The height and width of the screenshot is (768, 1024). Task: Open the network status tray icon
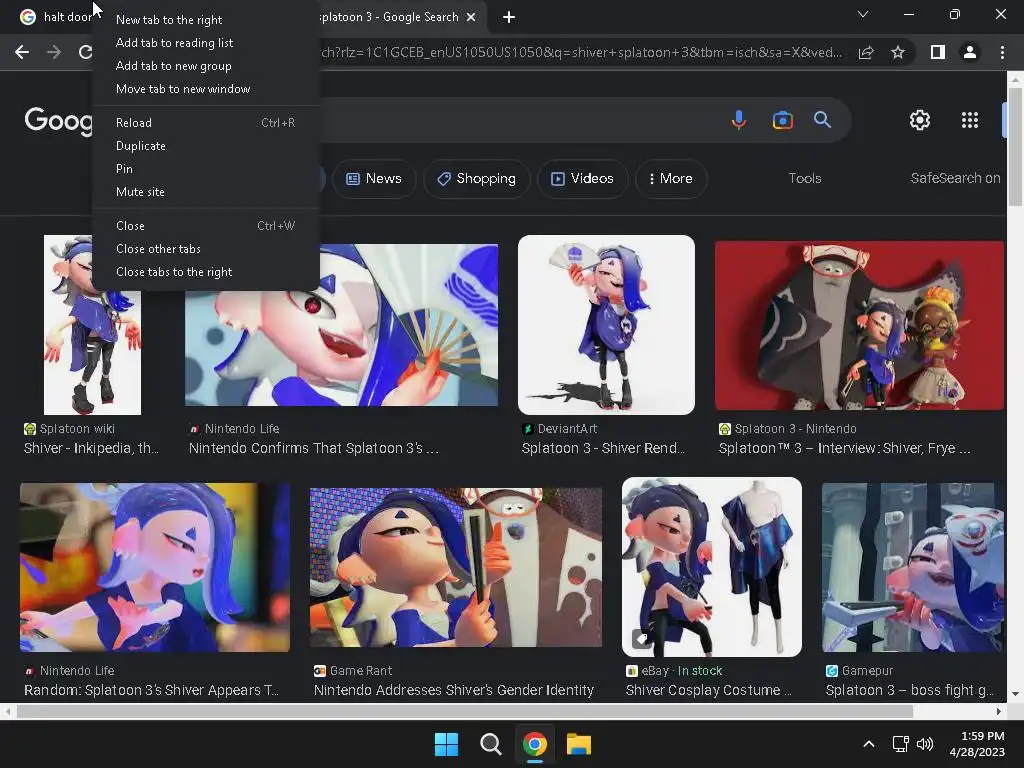(x=901, y=744)
